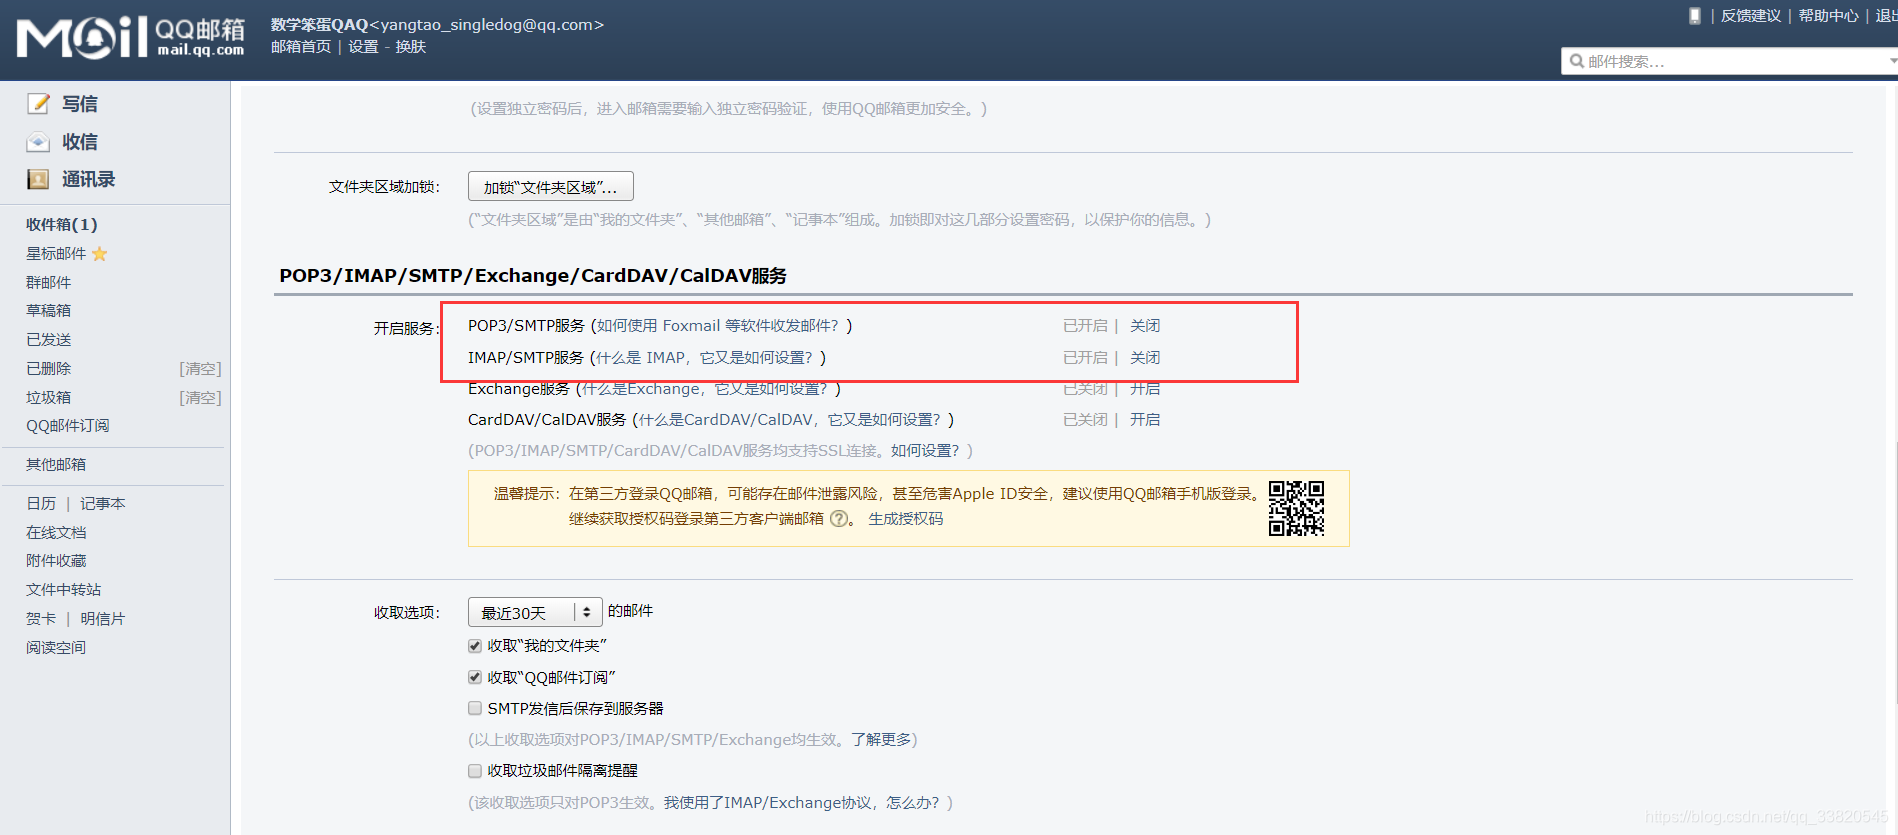The height and width of the screenshot is (835, 1898).
Task: Open 什么是CardDAV/CalDAV help link
Action: 790,420
